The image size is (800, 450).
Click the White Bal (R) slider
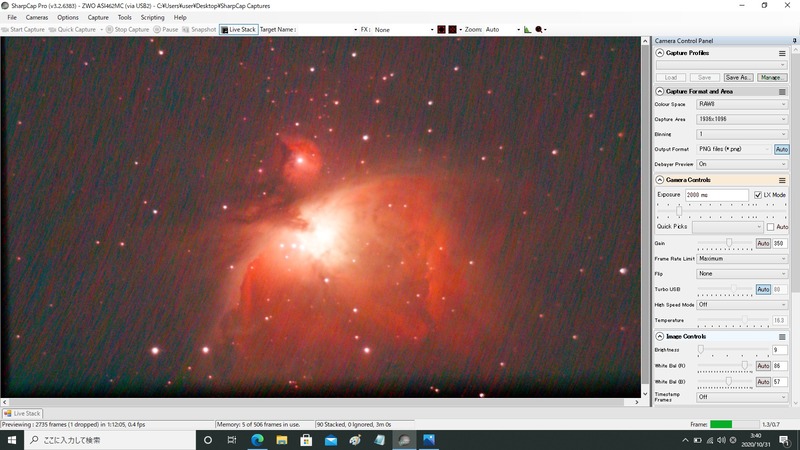[725, 366]
